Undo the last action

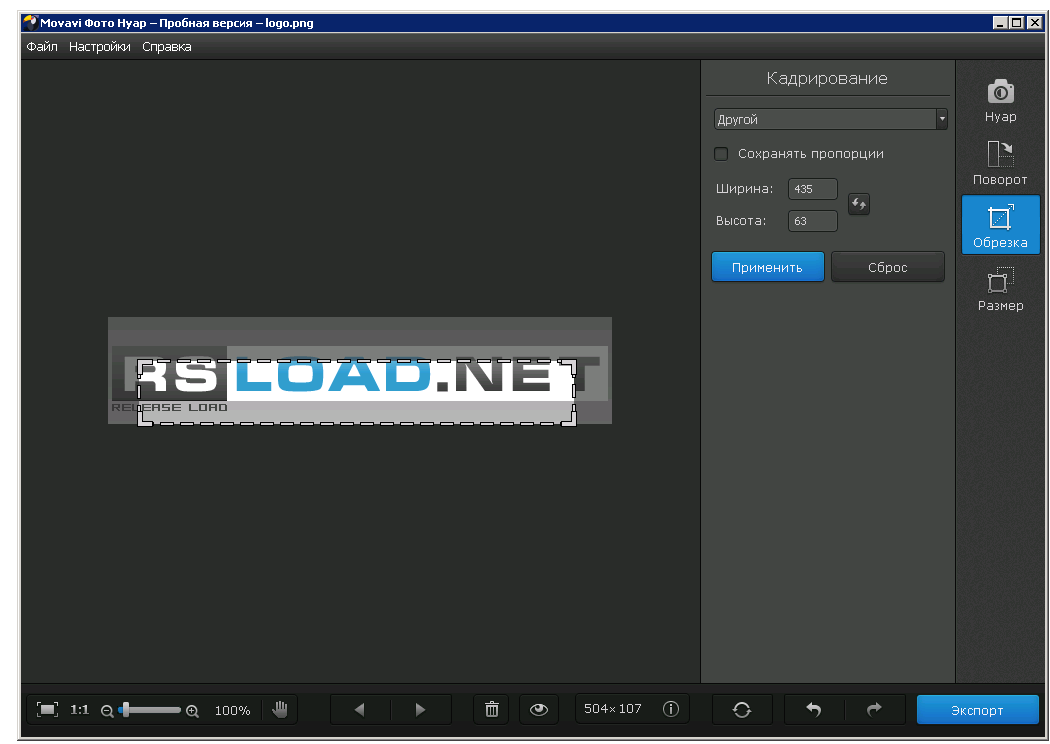tap(814, 709)
